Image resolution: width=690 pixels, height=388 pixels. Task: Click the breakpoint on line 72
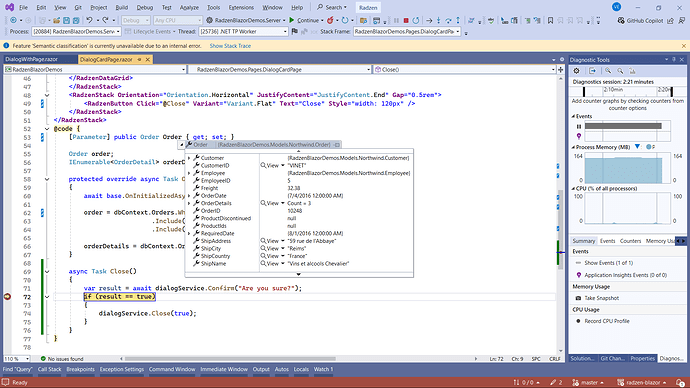pos(7,296)
